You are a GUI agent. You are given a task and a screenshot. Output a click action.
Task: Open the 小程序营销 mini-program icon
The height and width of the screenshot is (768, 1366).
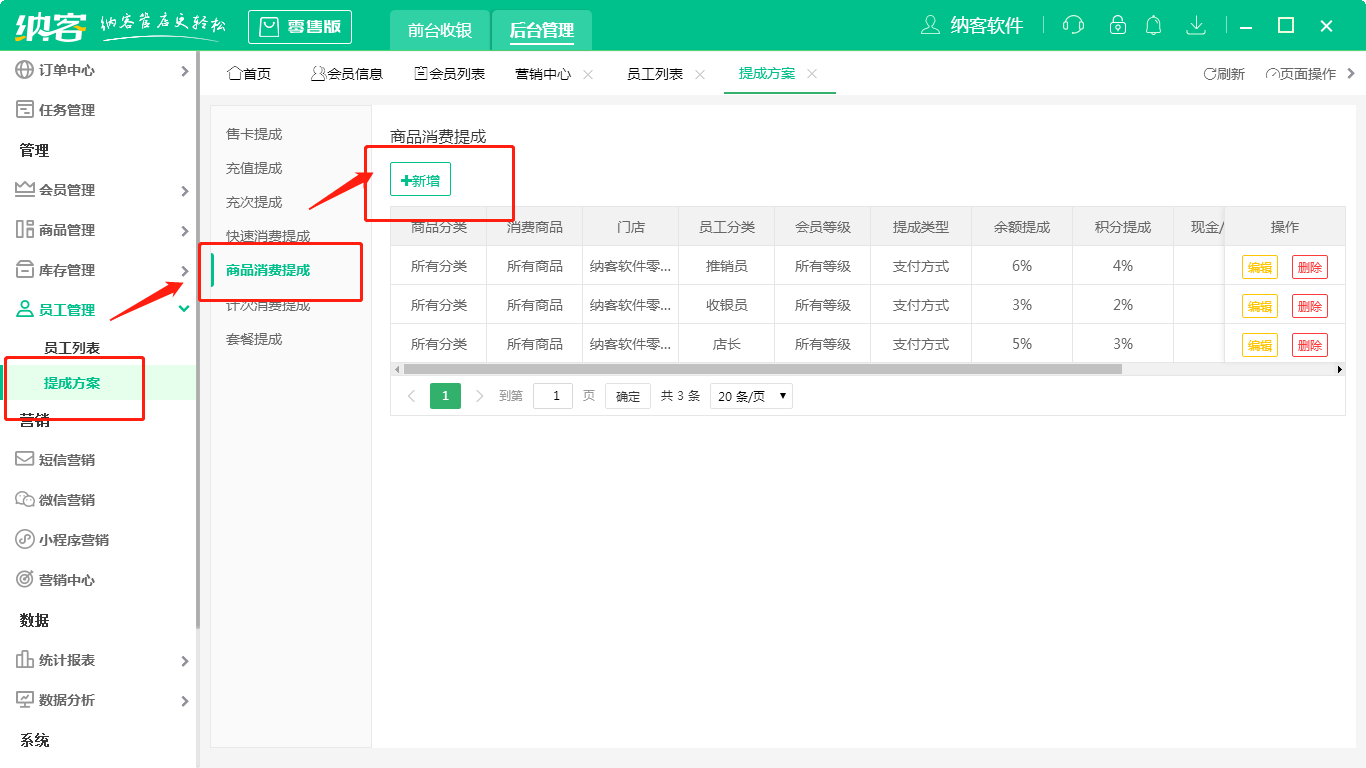point(22,539)
